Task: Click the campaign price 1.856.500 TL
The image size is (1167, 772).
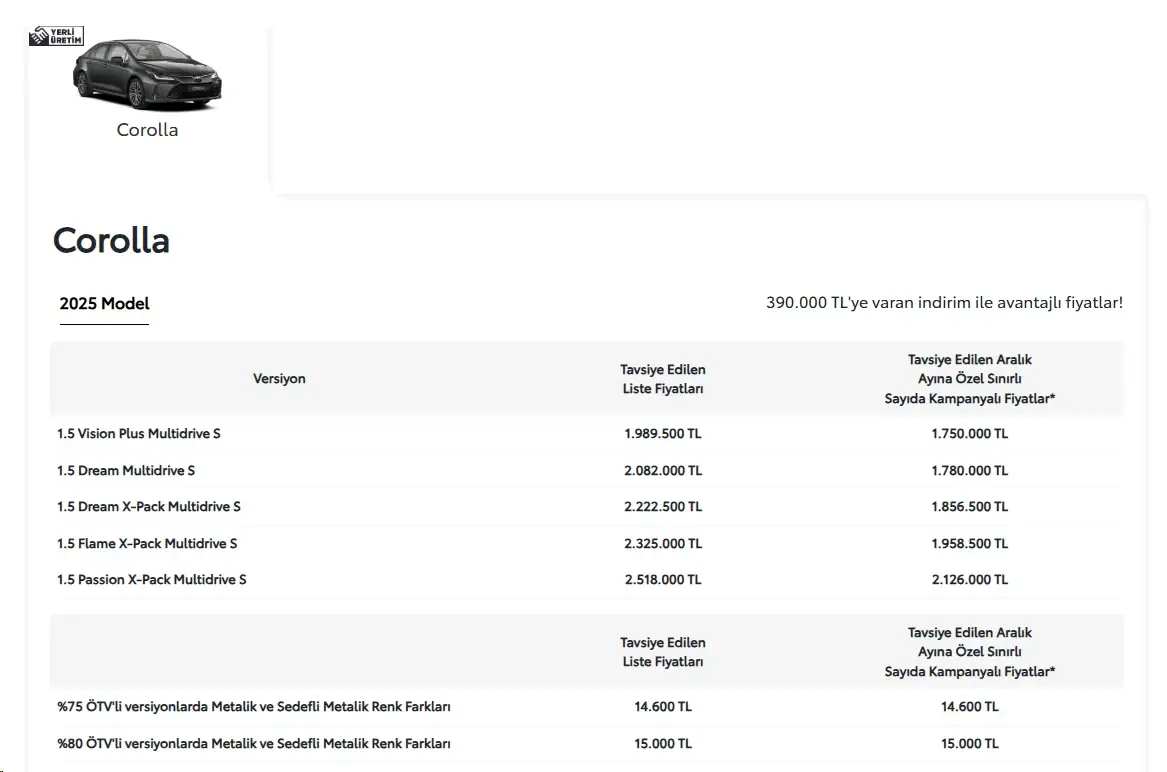Action: 970,506
